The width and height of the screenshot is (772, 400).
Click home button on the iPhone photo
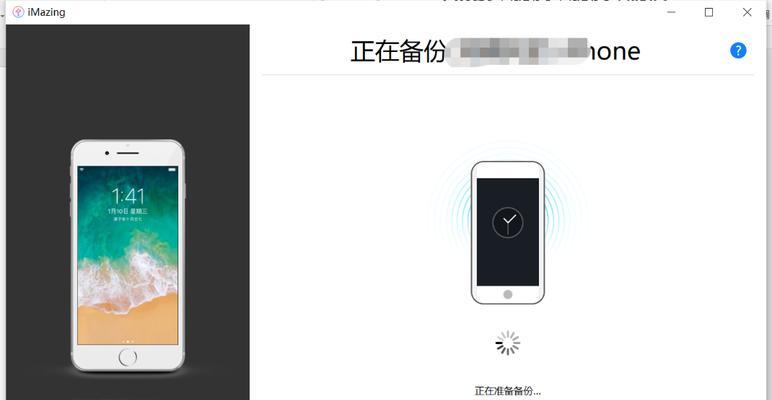pyautogui.click(x=128, y=357)
